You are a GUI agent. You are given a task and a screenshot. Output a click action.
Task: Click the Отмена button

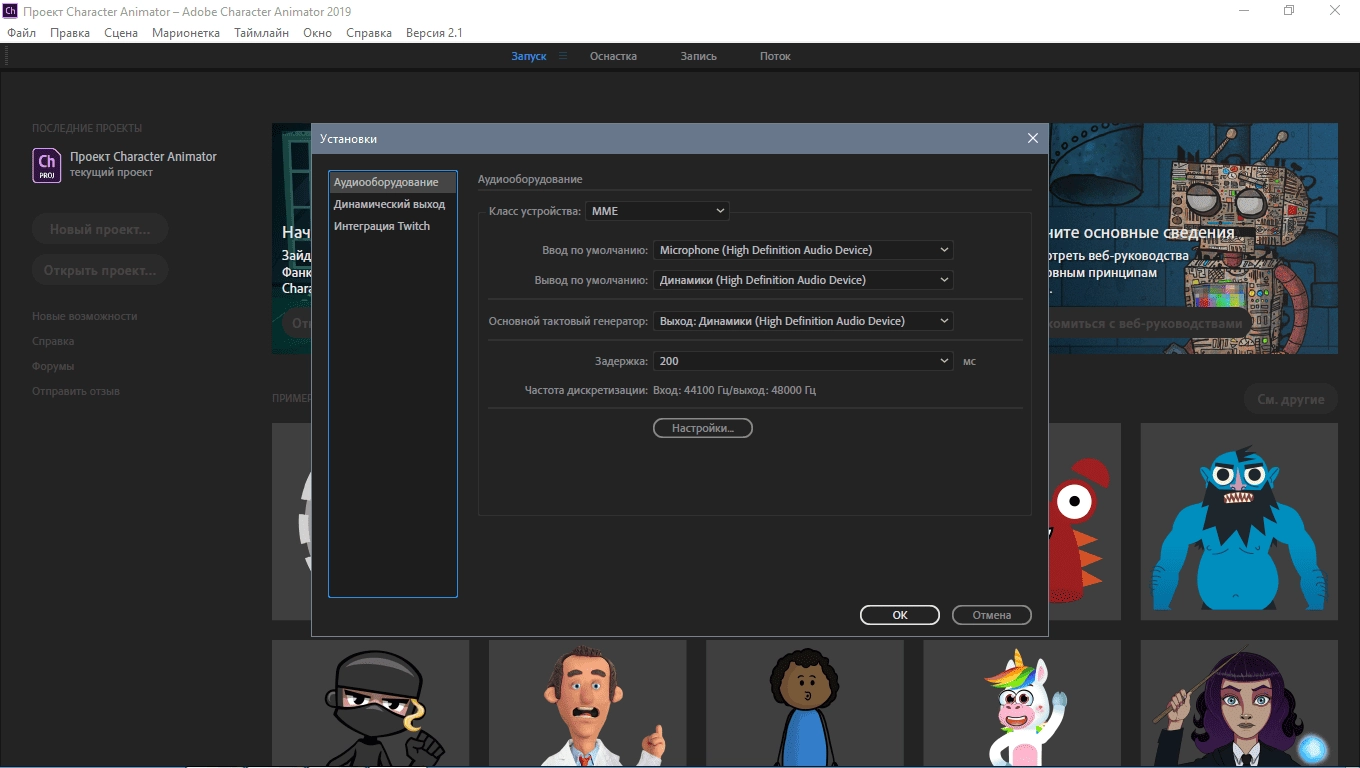coord(992,615)
